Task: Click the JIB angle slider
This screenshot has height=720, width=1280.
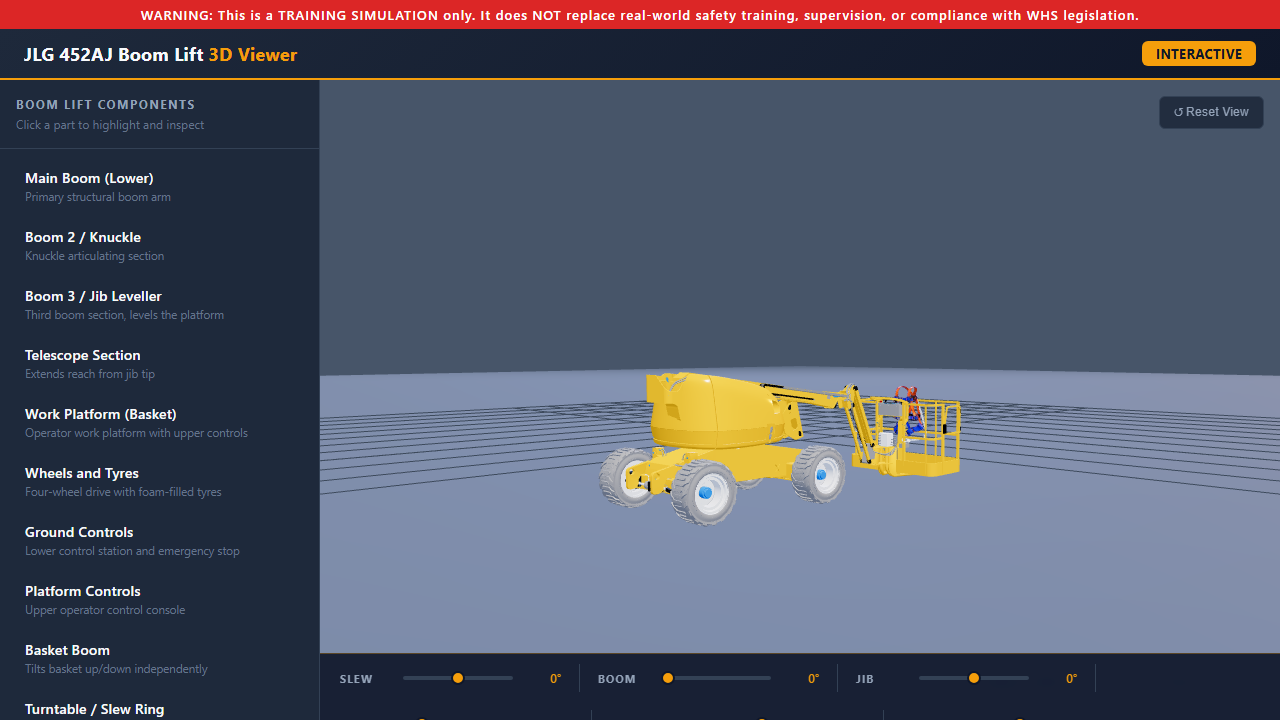Action: point(974,678)
